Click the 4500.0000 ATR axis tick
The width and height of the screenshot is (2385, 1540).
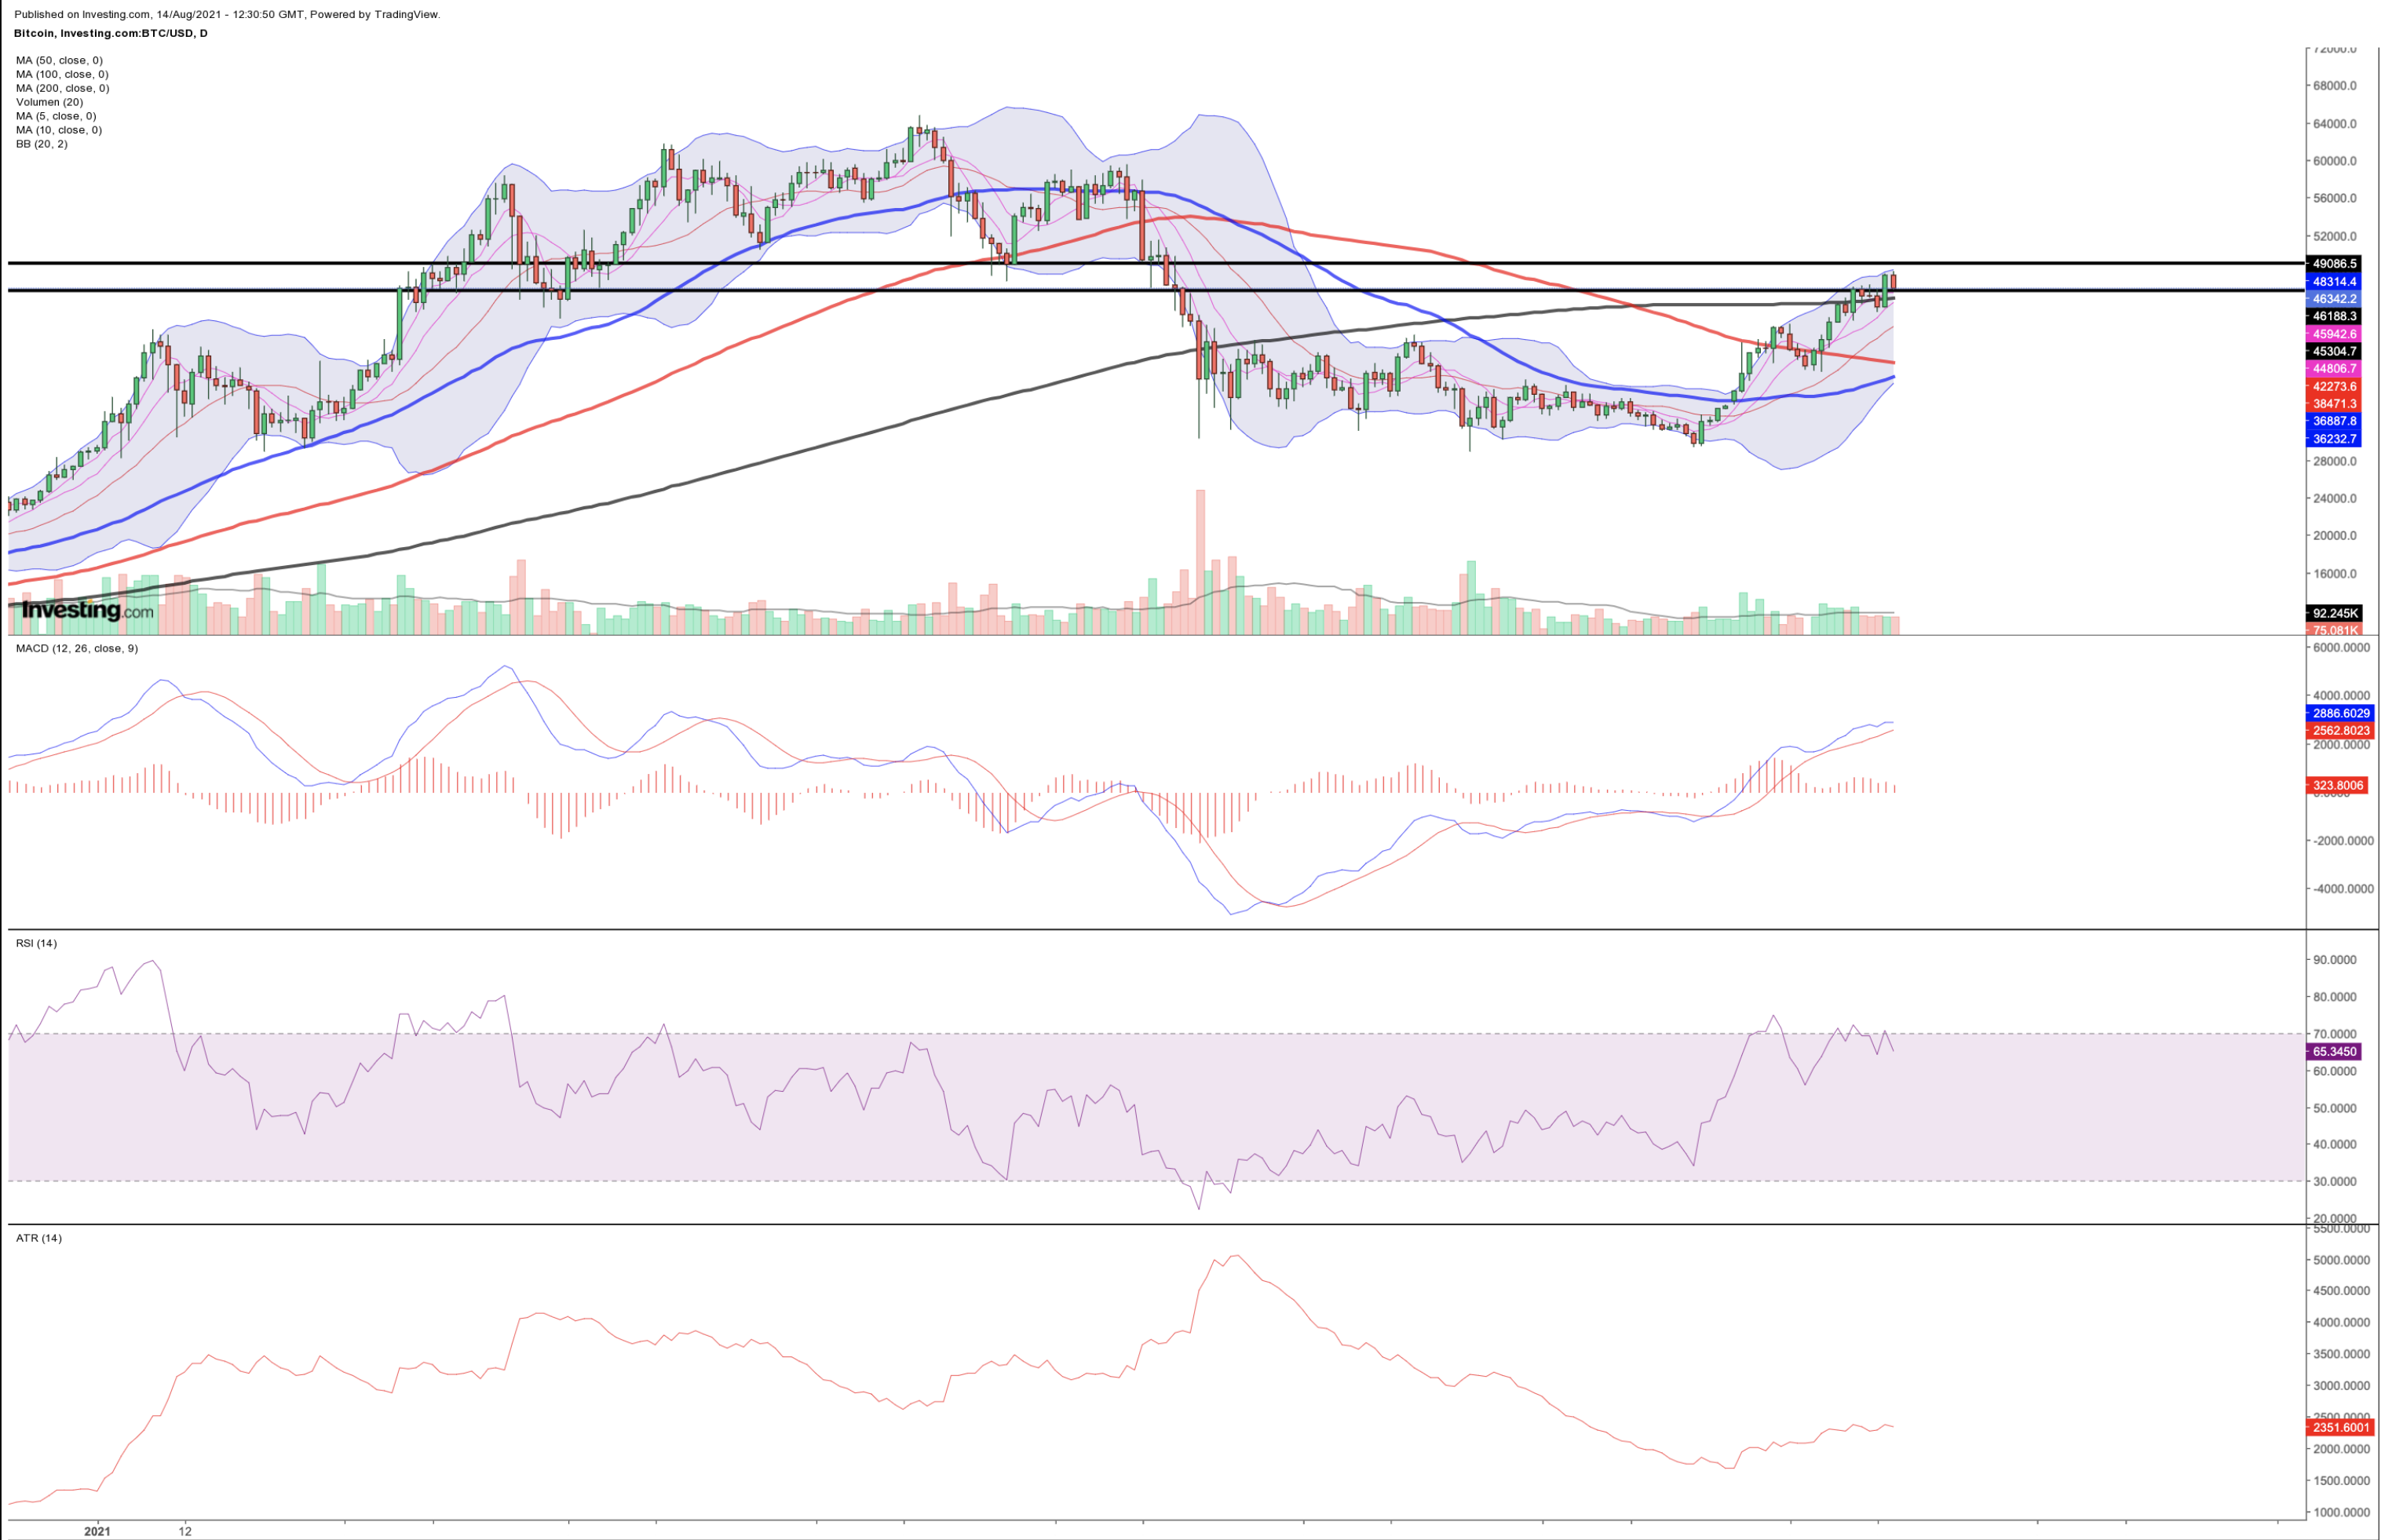click(2341, 1291)
